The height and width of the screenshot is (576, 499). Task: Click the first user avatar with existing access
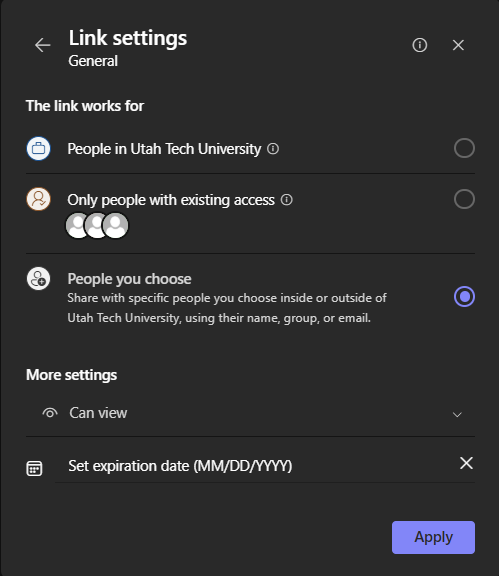76,225
